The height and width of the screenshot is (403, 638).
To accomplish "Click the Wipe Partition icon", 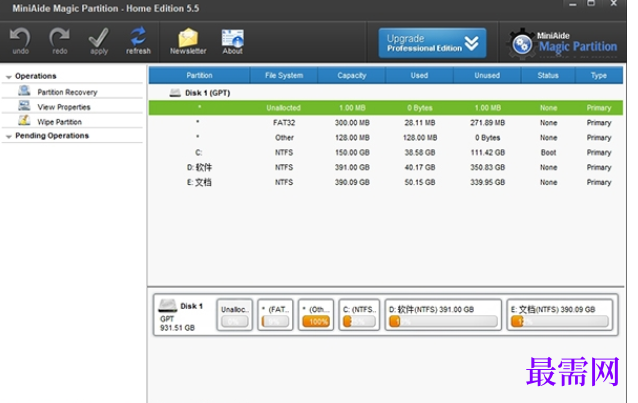I will (24, 120).
